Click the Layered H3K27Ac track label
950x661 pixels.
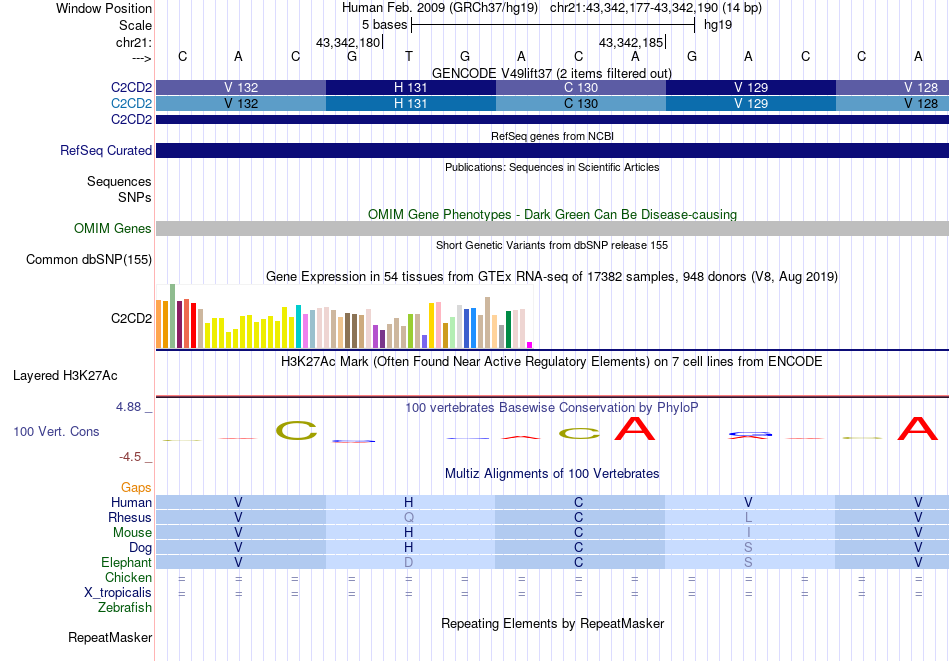(65, 376)
